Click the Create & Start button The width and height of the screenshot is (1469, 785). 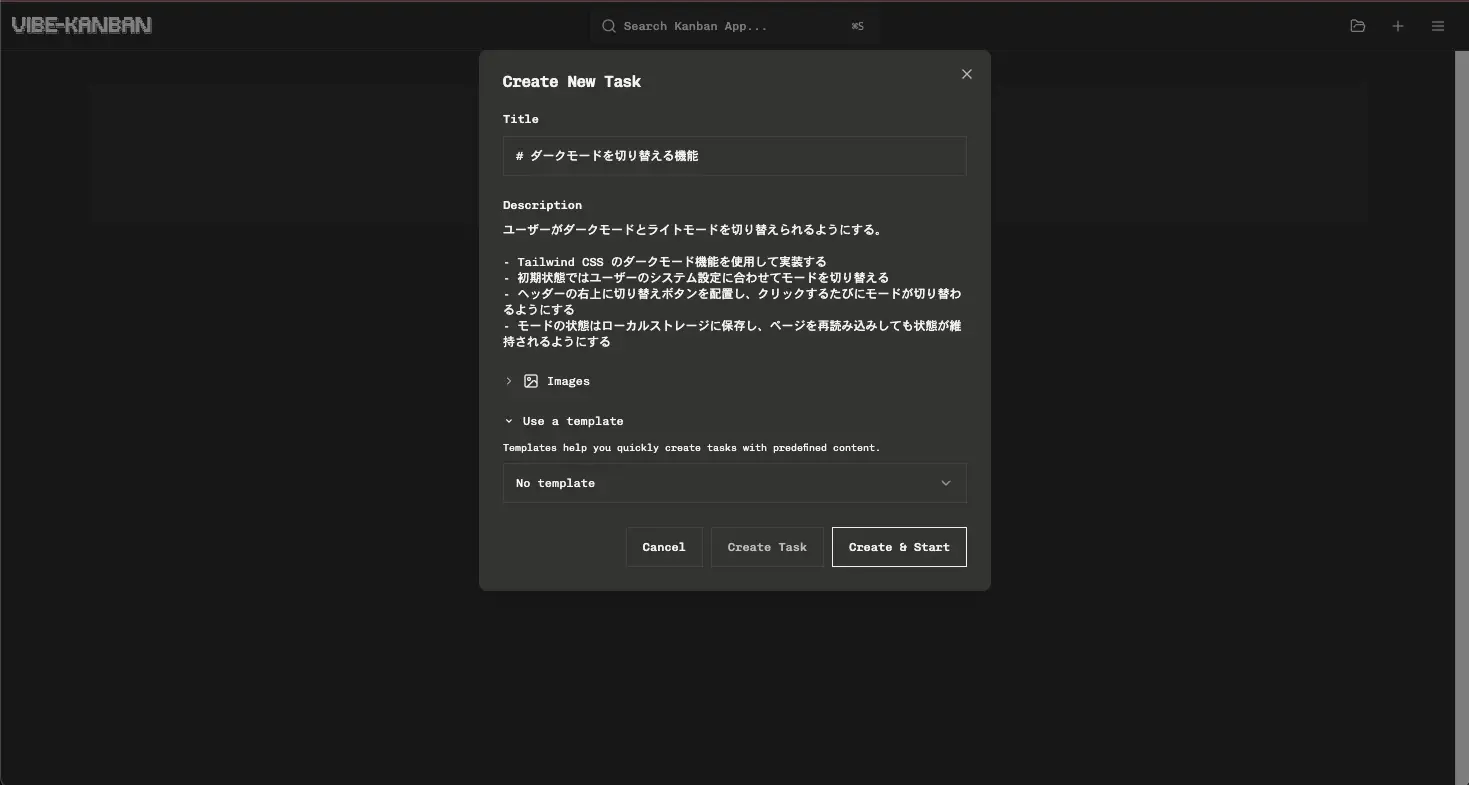899,547
